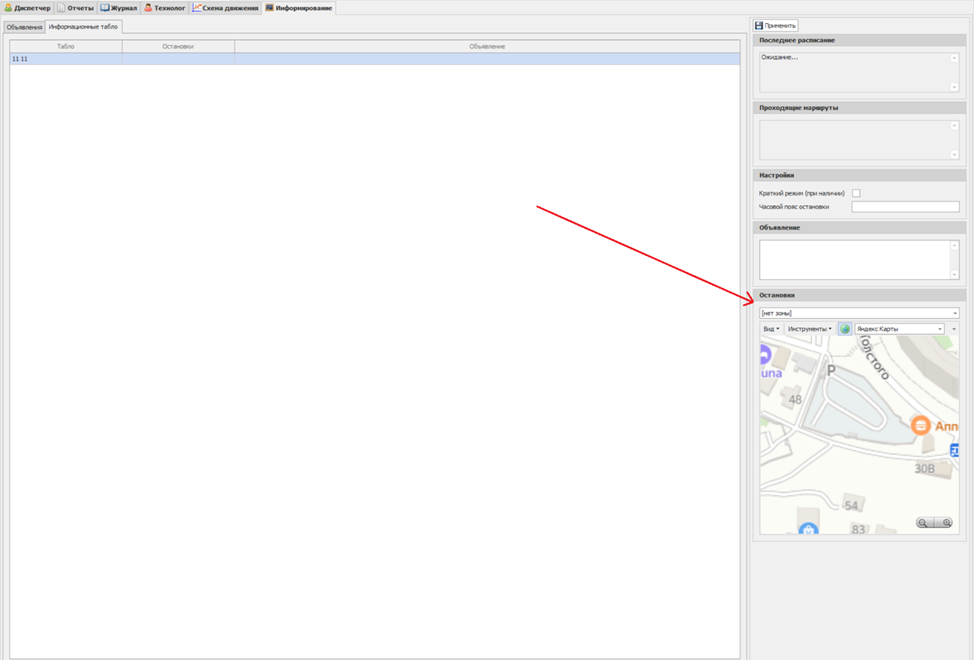The width and height of the screenshot is (974, 660).
Task: Click the parking P symbol on the map
Action: tap(830, 370)
